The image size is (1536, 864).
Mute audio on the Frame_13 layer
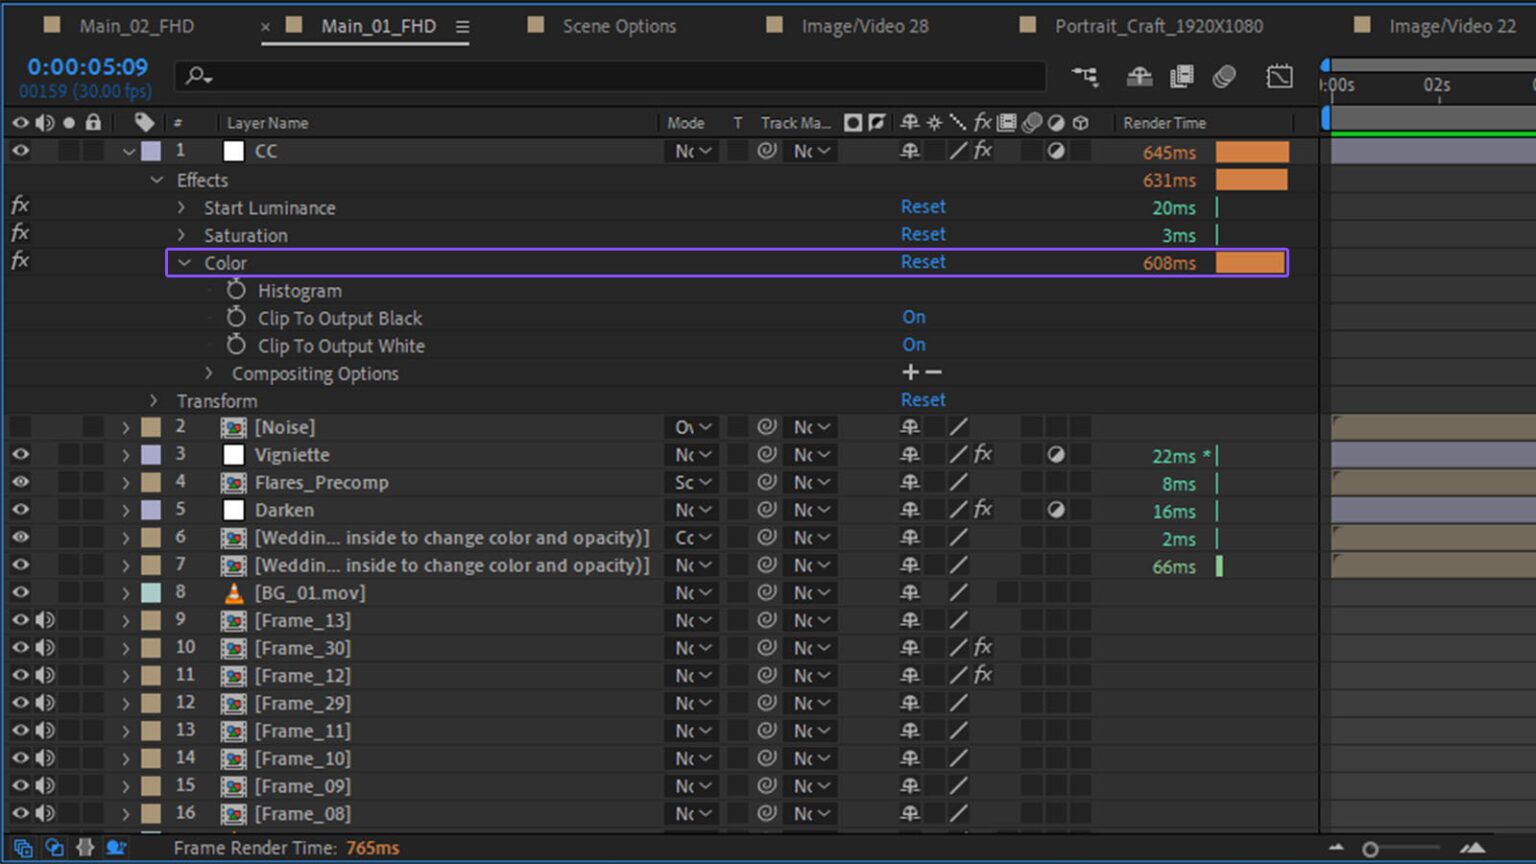[x=44, y=620]
